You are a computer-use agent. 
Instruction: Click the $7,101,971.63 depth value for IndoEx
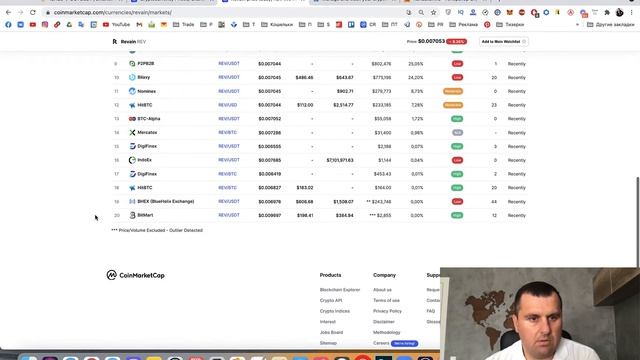(340, 160)
